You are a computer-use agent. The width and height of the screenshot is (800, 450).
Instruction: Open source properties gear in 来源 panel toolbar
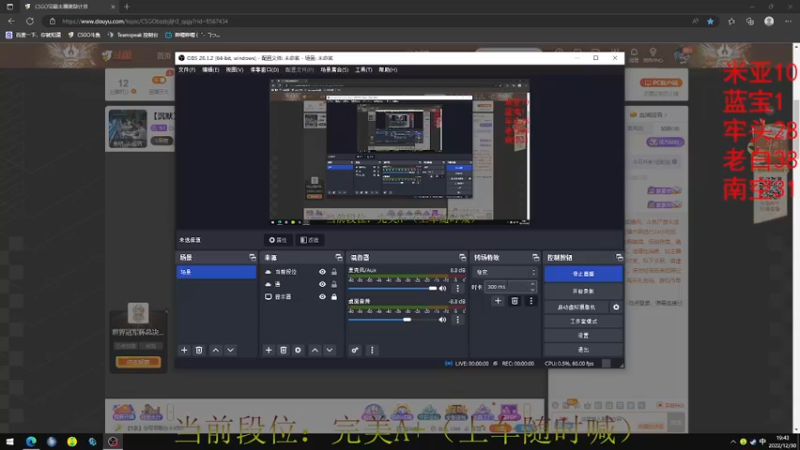pyautogui.click(x=298, y=350)
